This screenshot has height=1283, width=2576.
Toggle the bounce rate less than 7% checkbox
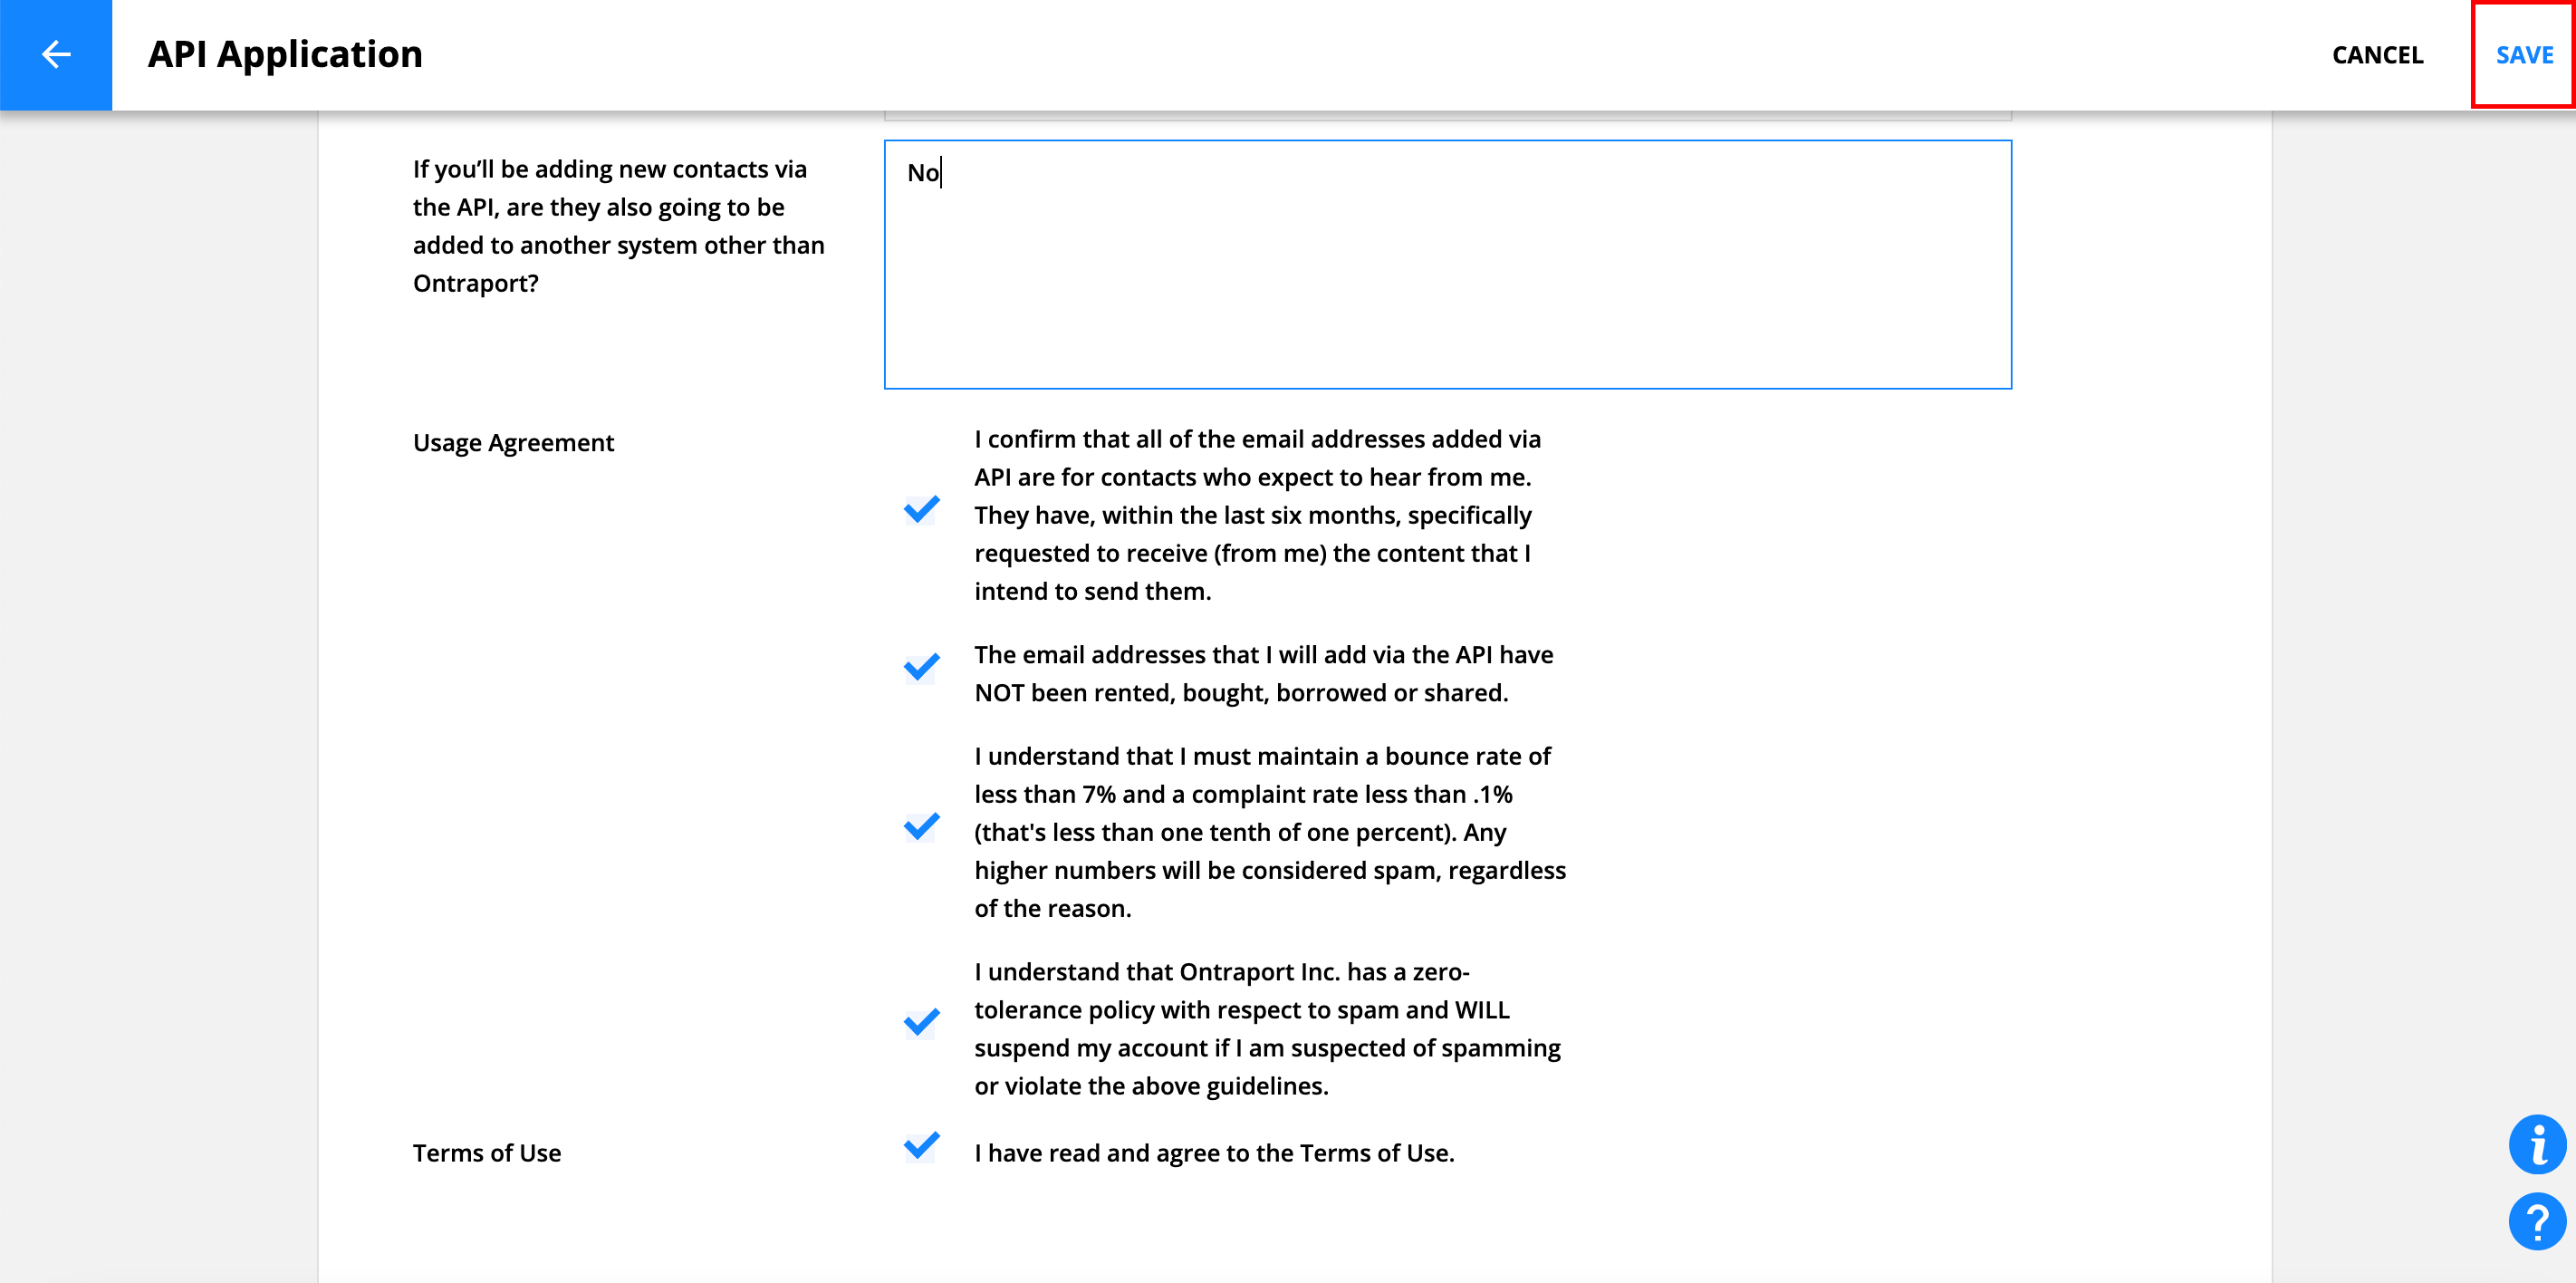click(x=921, y=828)
